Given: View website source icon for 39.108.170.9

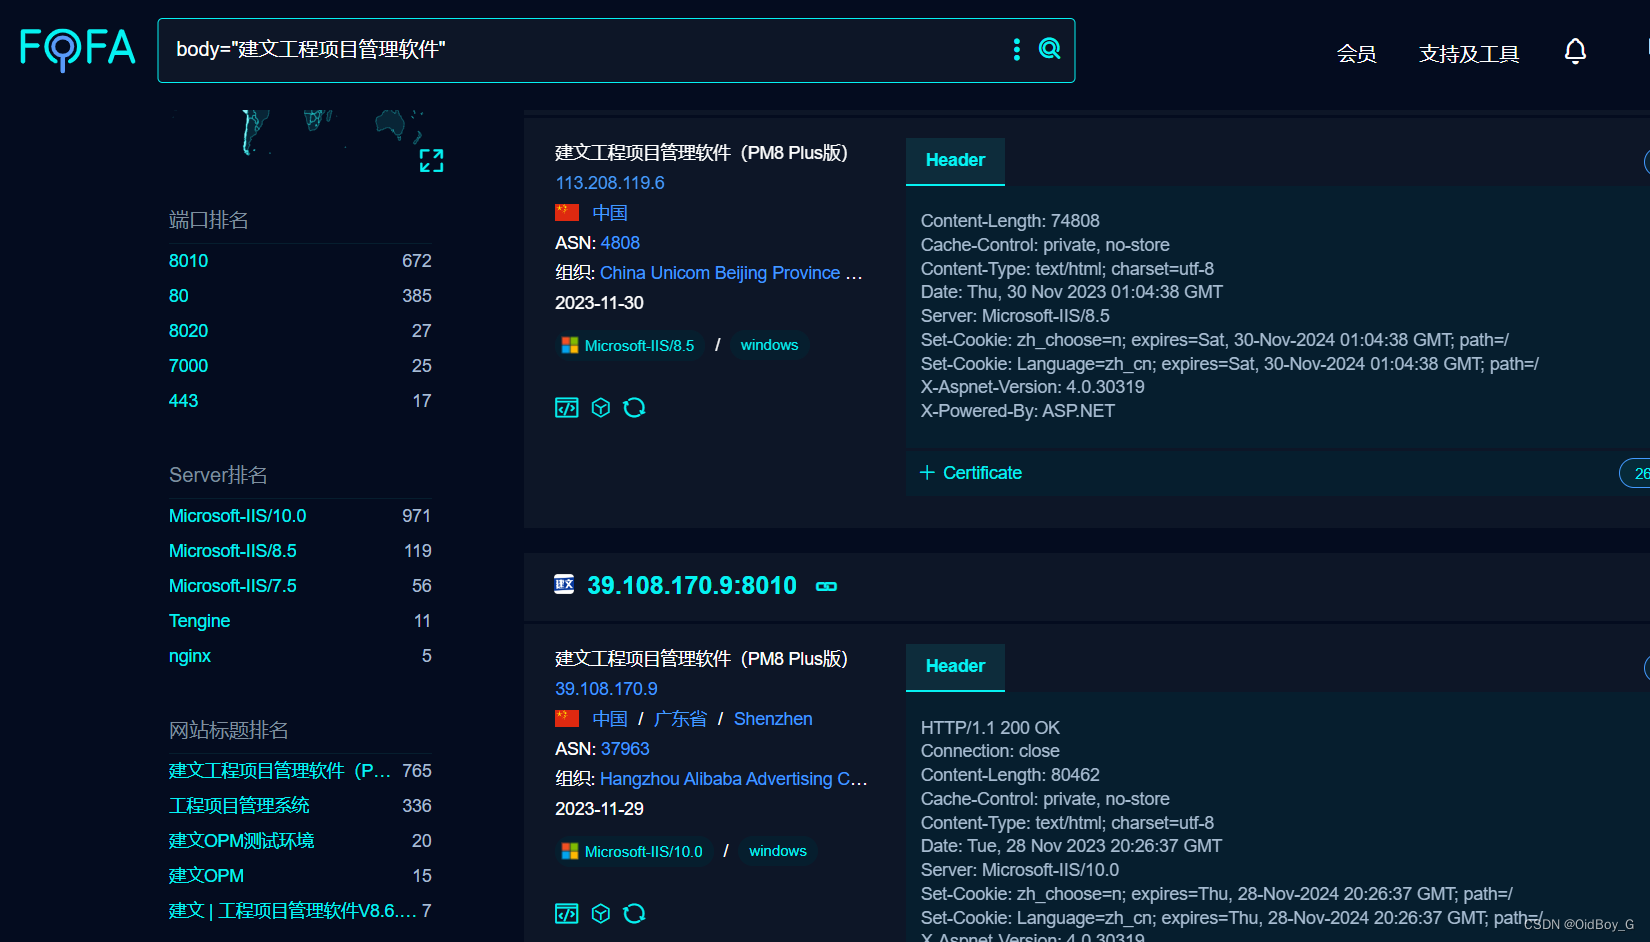Looking at the screenshot, I should click(567, 913).
